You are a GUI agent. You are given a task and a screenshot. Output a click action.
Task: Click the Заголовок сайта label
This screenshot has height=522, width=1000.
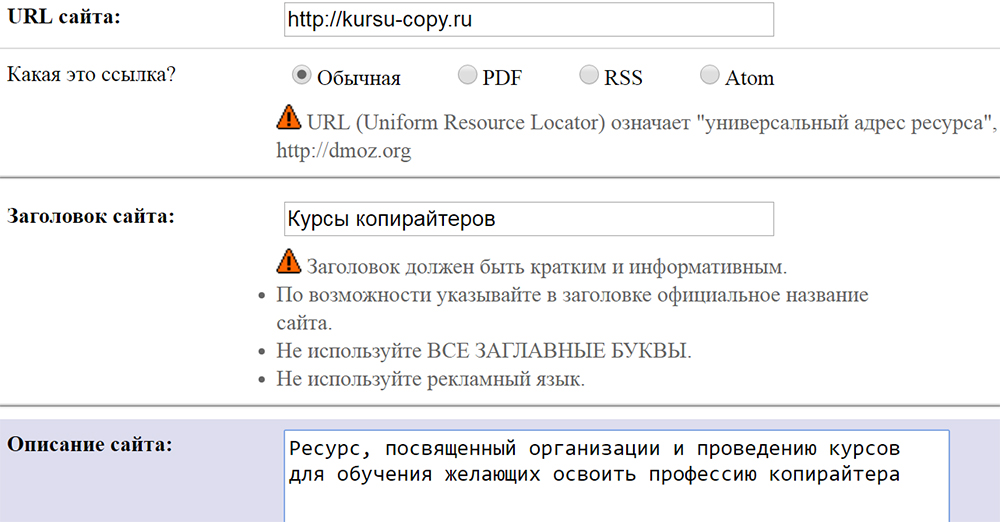[x=90, y=216]
